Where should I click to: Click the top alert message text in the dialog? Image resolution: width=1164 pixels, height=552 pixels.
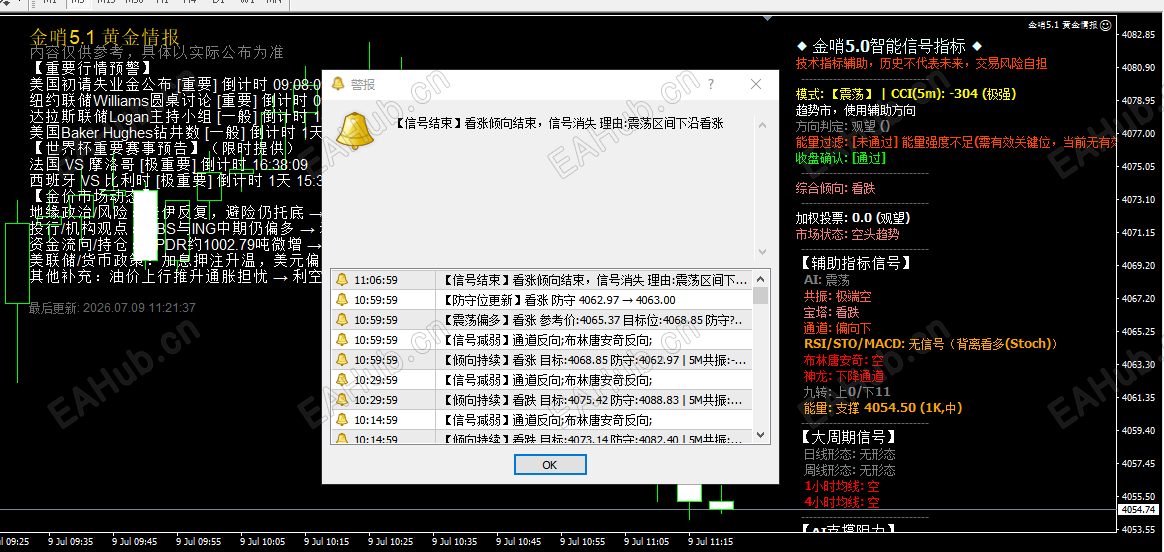pos(558,124)
